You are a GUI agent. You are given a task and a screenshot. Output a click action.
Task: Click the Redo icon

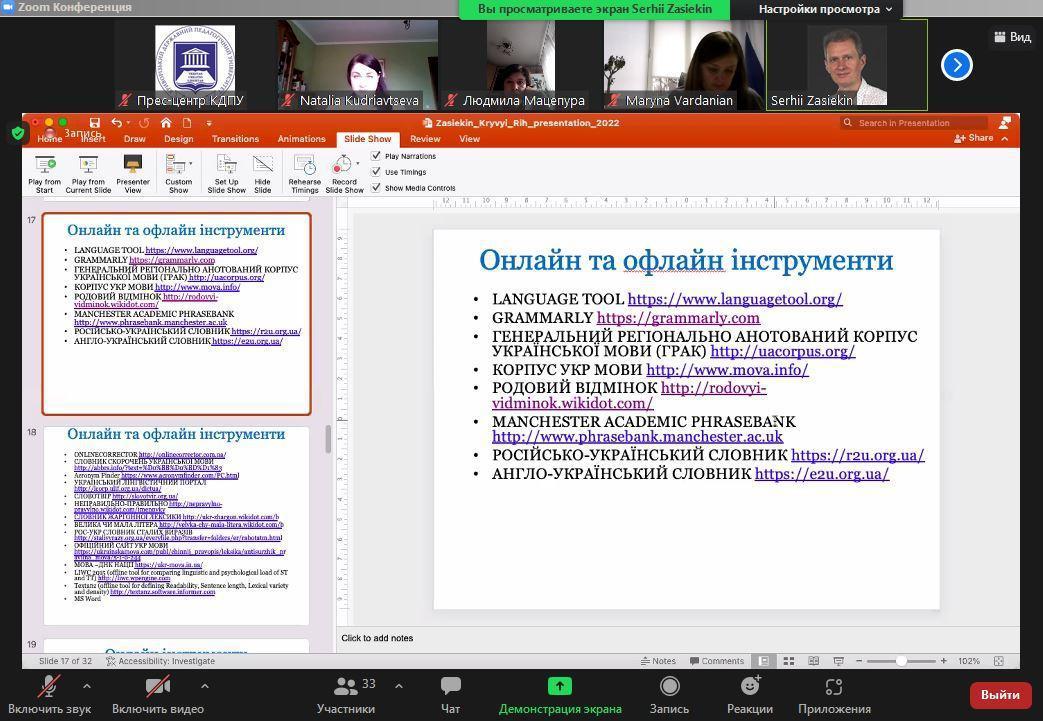[144, 122]
